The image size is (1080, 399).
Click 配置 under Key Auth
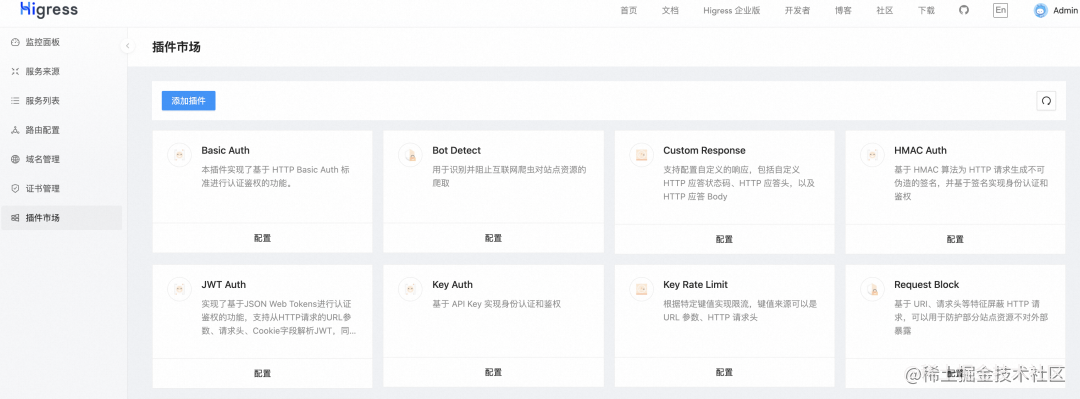493,373
